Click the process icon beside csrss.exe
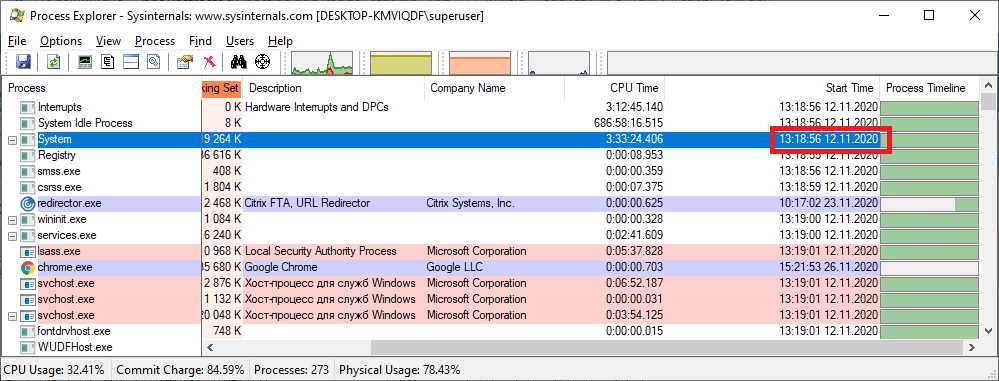The image size is (999, 381). (x=27, y=187)
